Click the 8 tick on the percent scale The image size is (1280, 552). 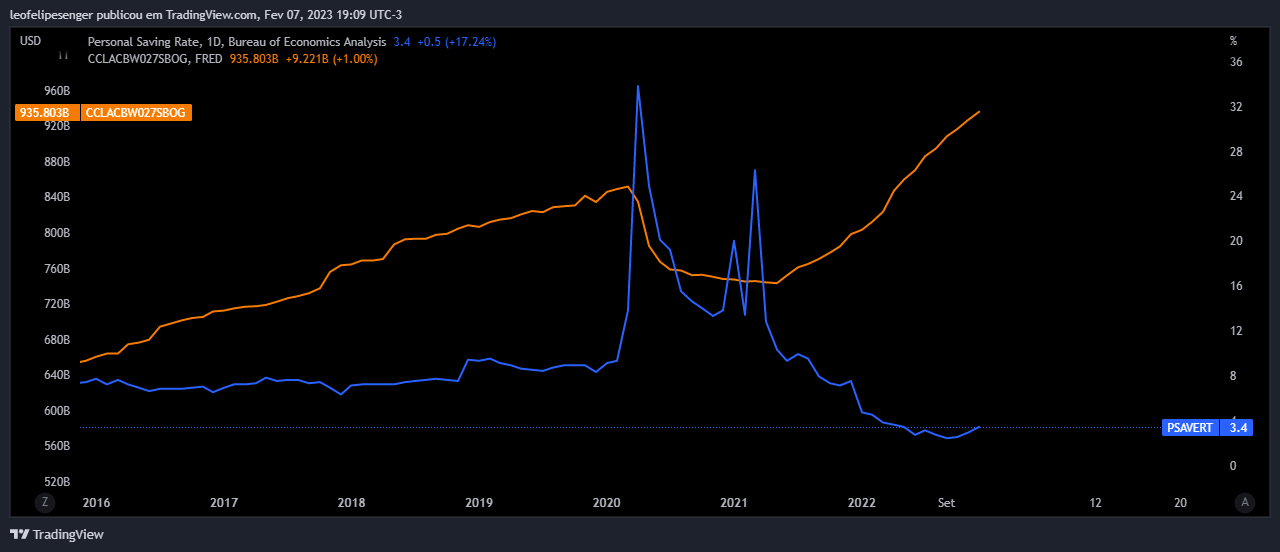(1233, 376)
